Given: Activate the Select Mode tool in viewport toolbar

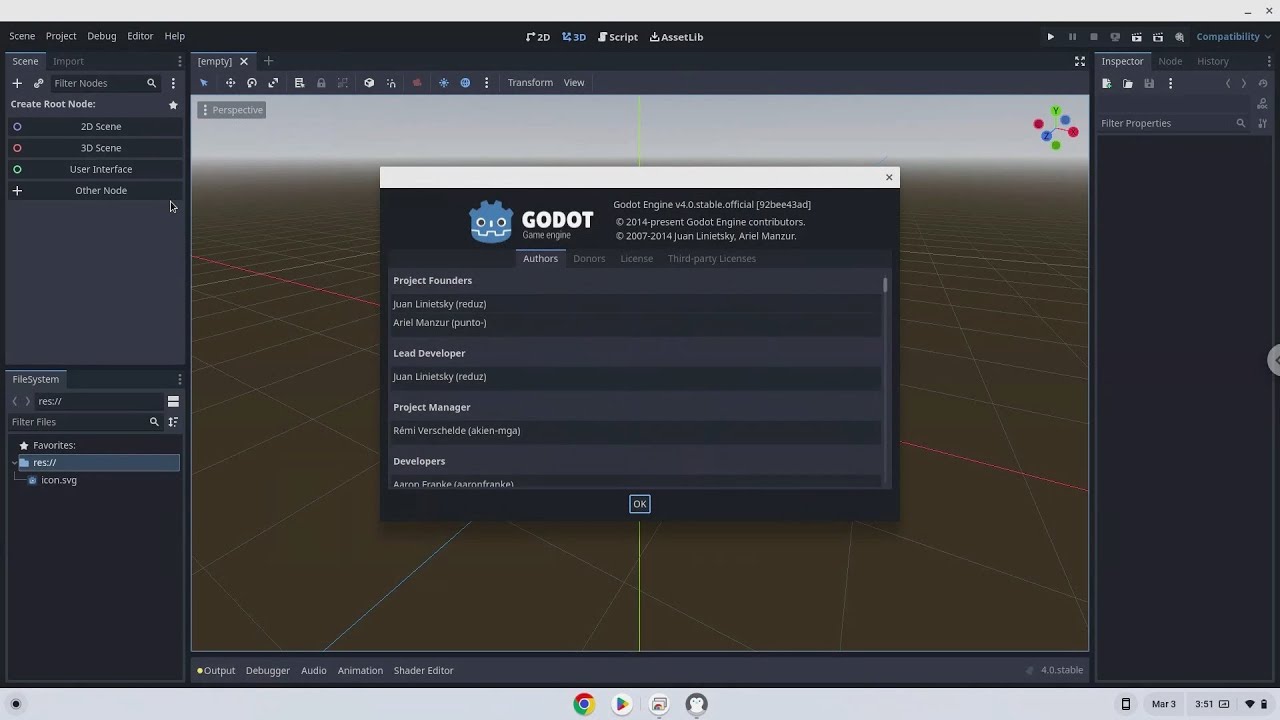Looking at the screenshot, I should tap(204, 83).
